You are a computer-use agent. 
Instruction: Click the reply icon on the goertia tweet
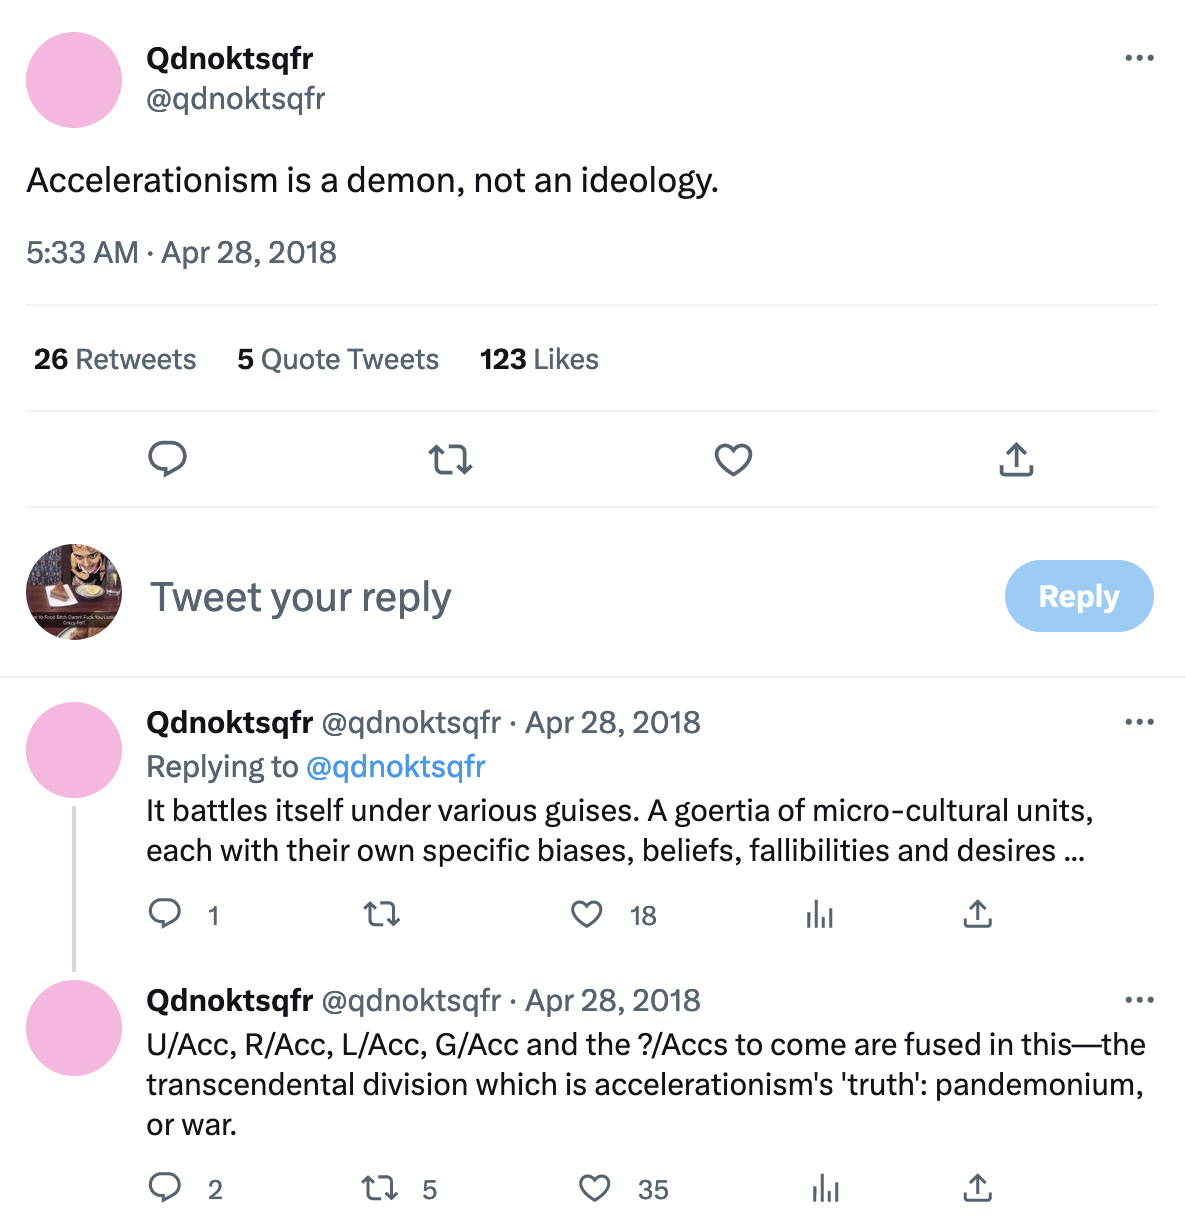(x=165, y=913)
